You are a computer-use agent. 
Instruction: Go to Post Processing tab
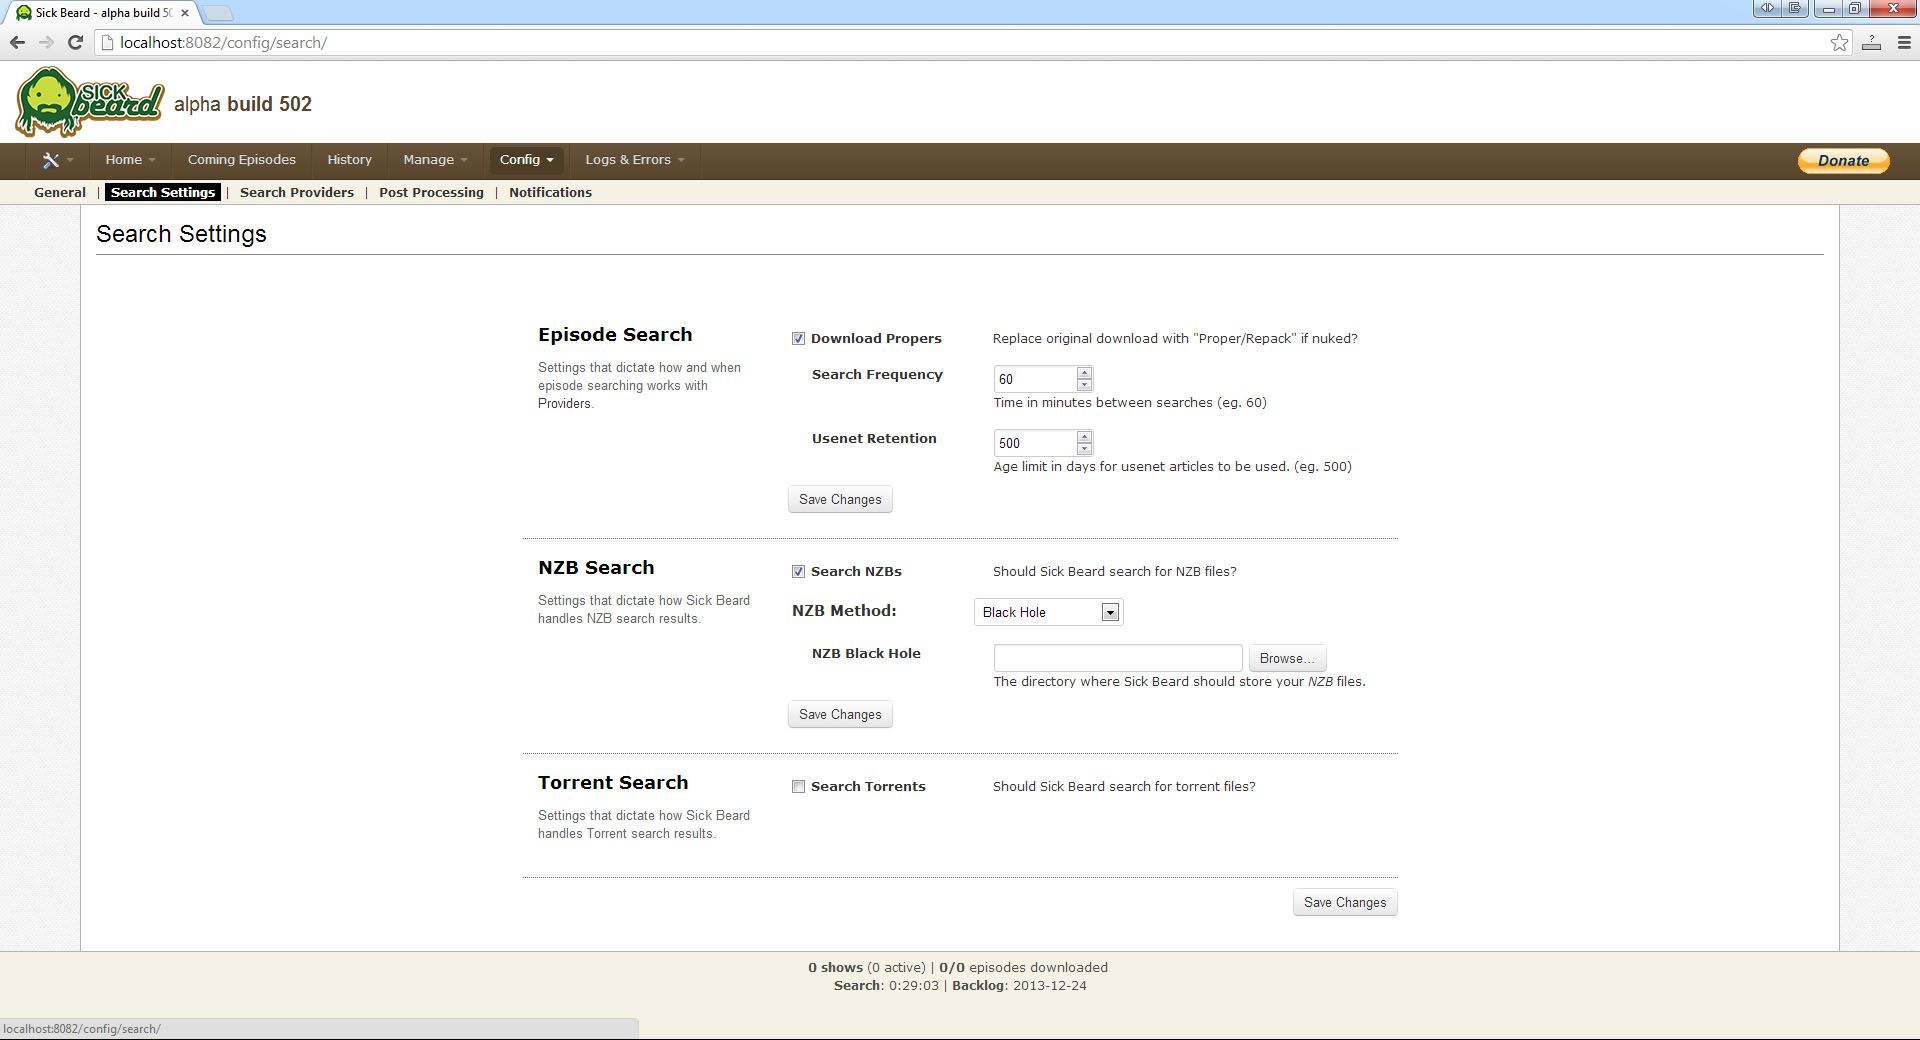[x=431, y=192]
